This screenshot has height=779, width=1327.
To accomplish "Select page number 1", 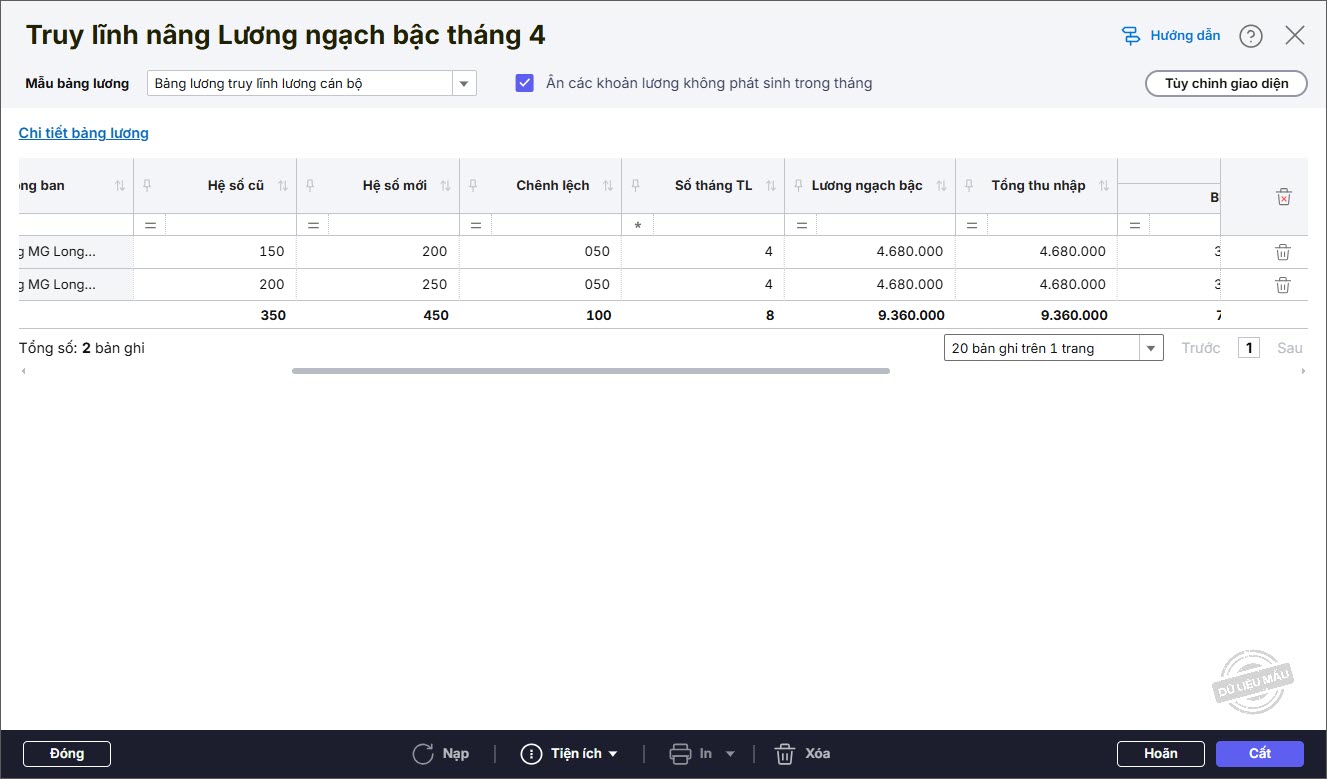I will pos(1248,348).
